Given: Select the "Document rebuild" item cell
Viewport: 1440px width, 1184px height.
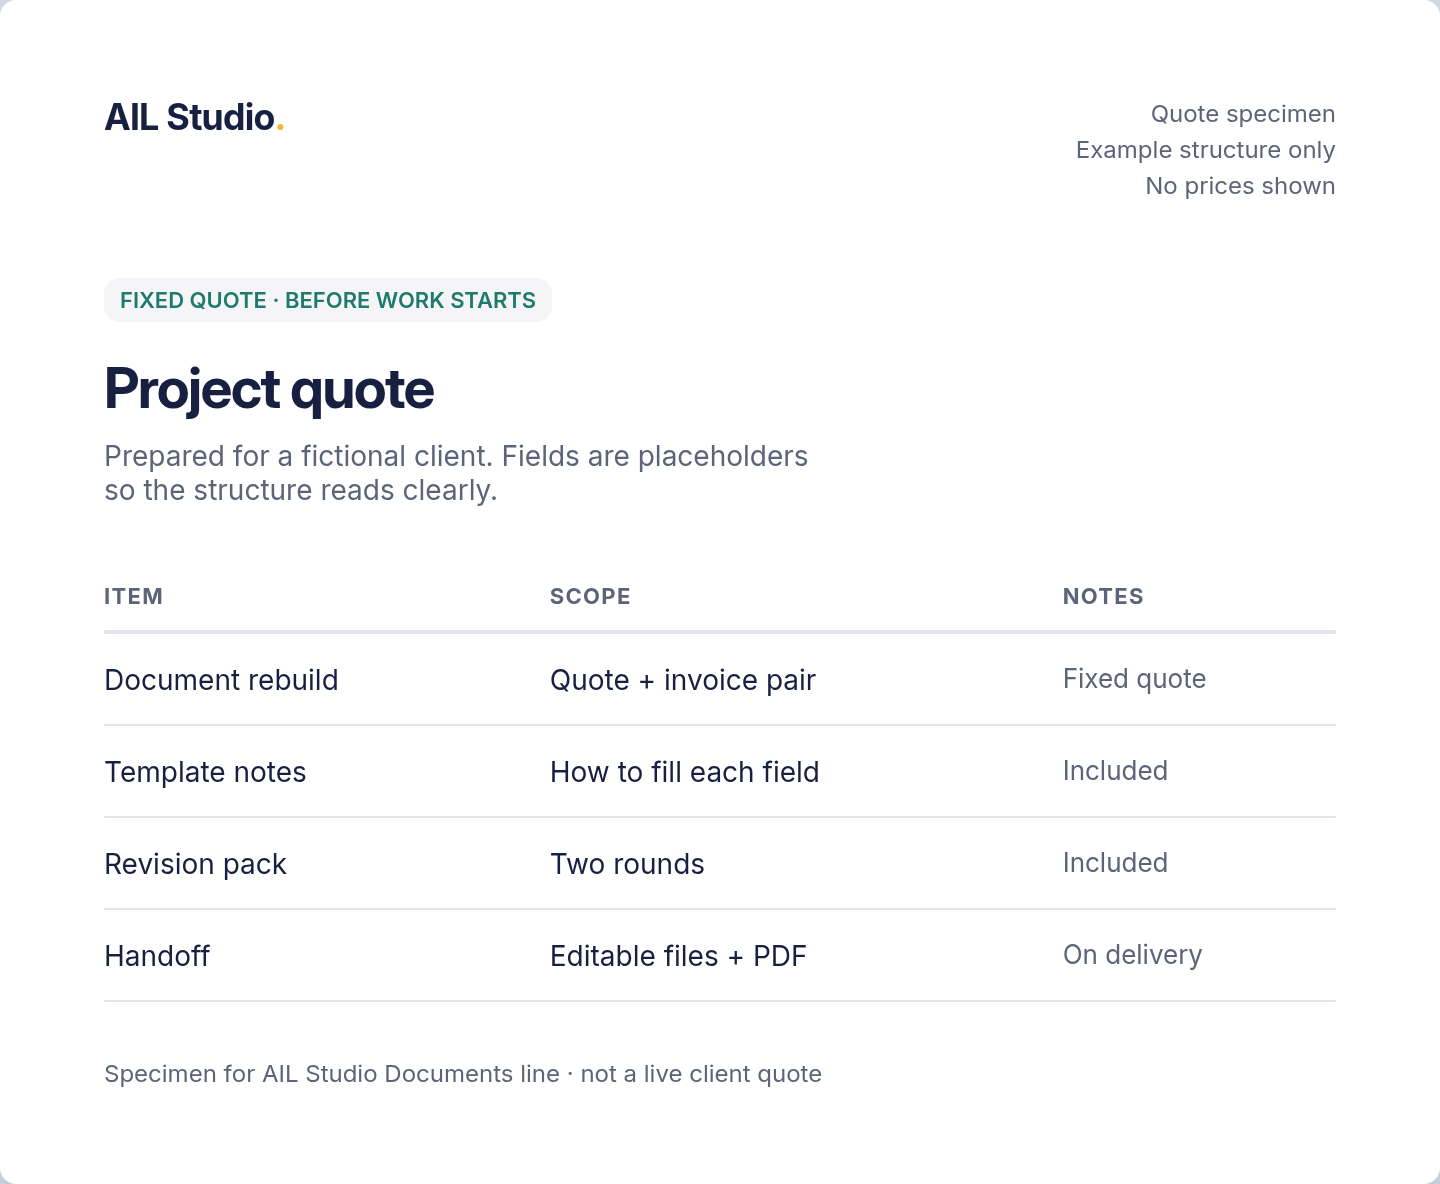Looking at the screenshot, I should tap(222, 680).
